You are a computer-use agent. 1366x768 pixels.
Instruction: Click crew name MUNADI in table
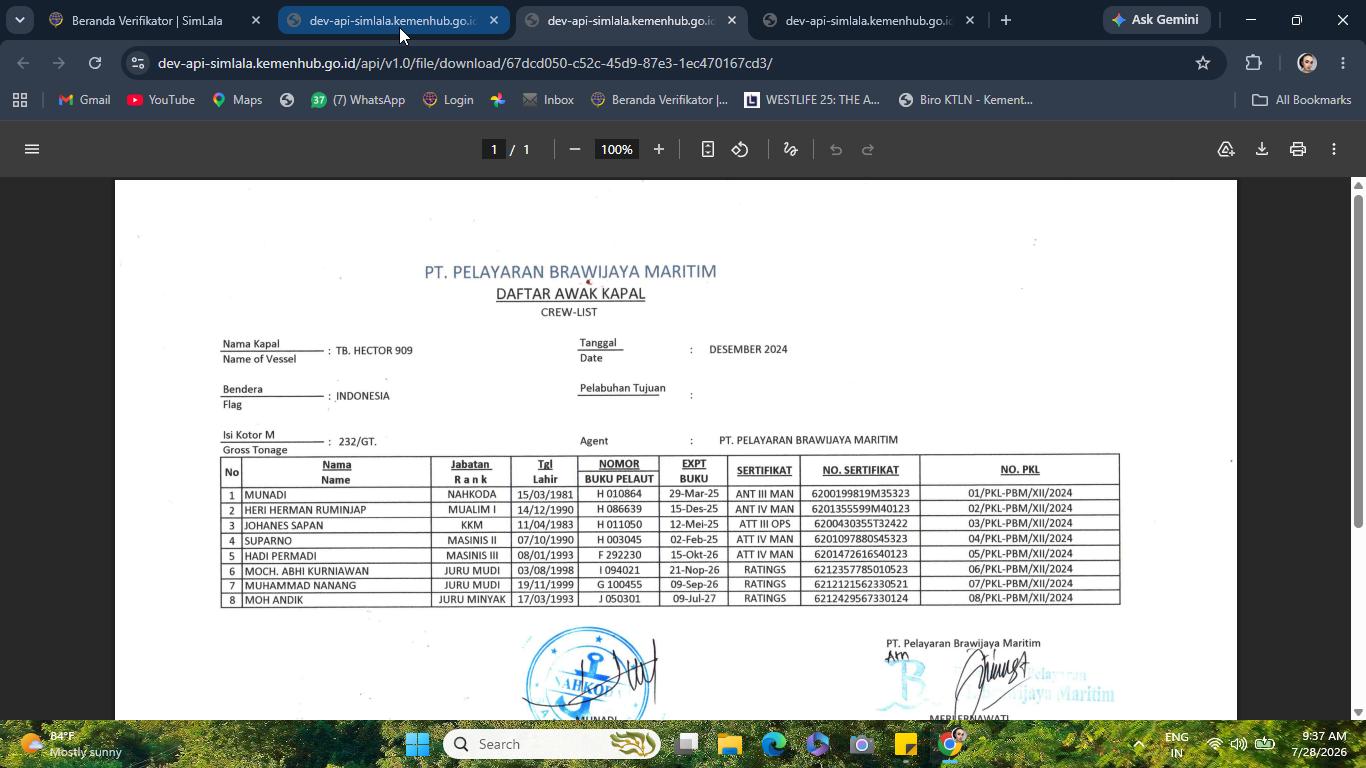[x=265, y=495]
